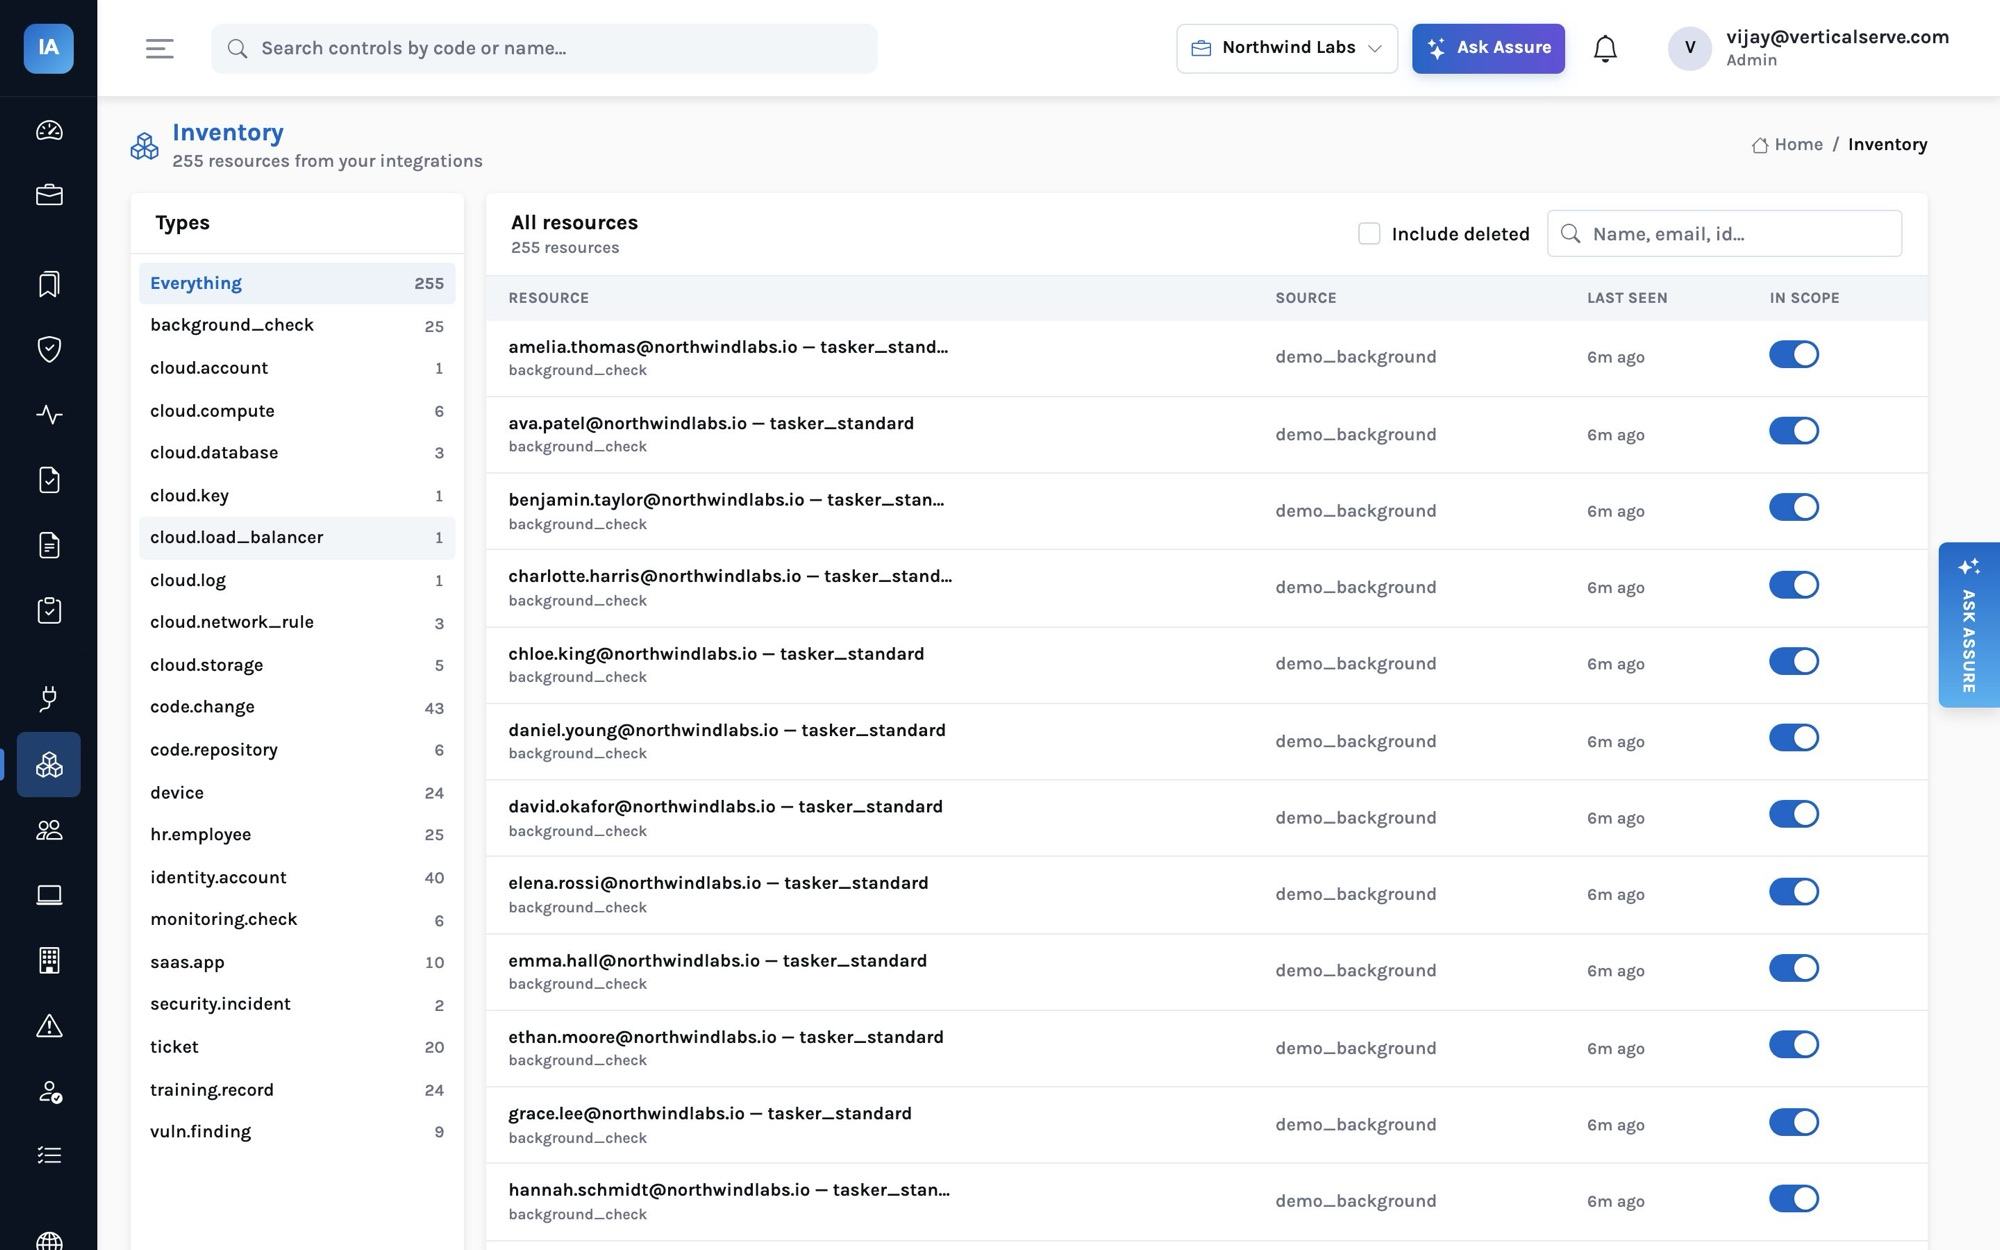This screenshot has width=2000, height=1250.
Task: Click the notifications bell icon
Action: (x=1605, y=48)
